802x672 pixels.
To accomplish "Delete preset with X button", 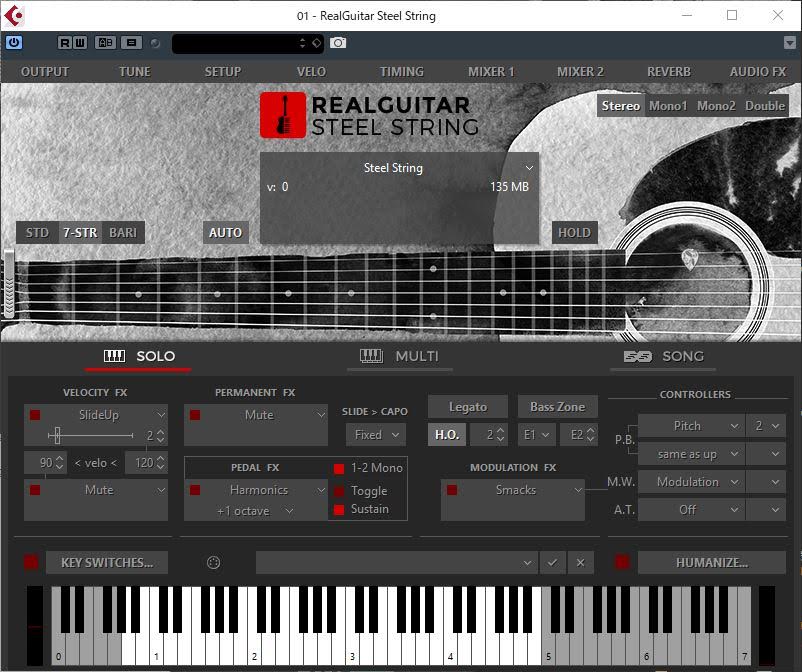I will 581,563.
